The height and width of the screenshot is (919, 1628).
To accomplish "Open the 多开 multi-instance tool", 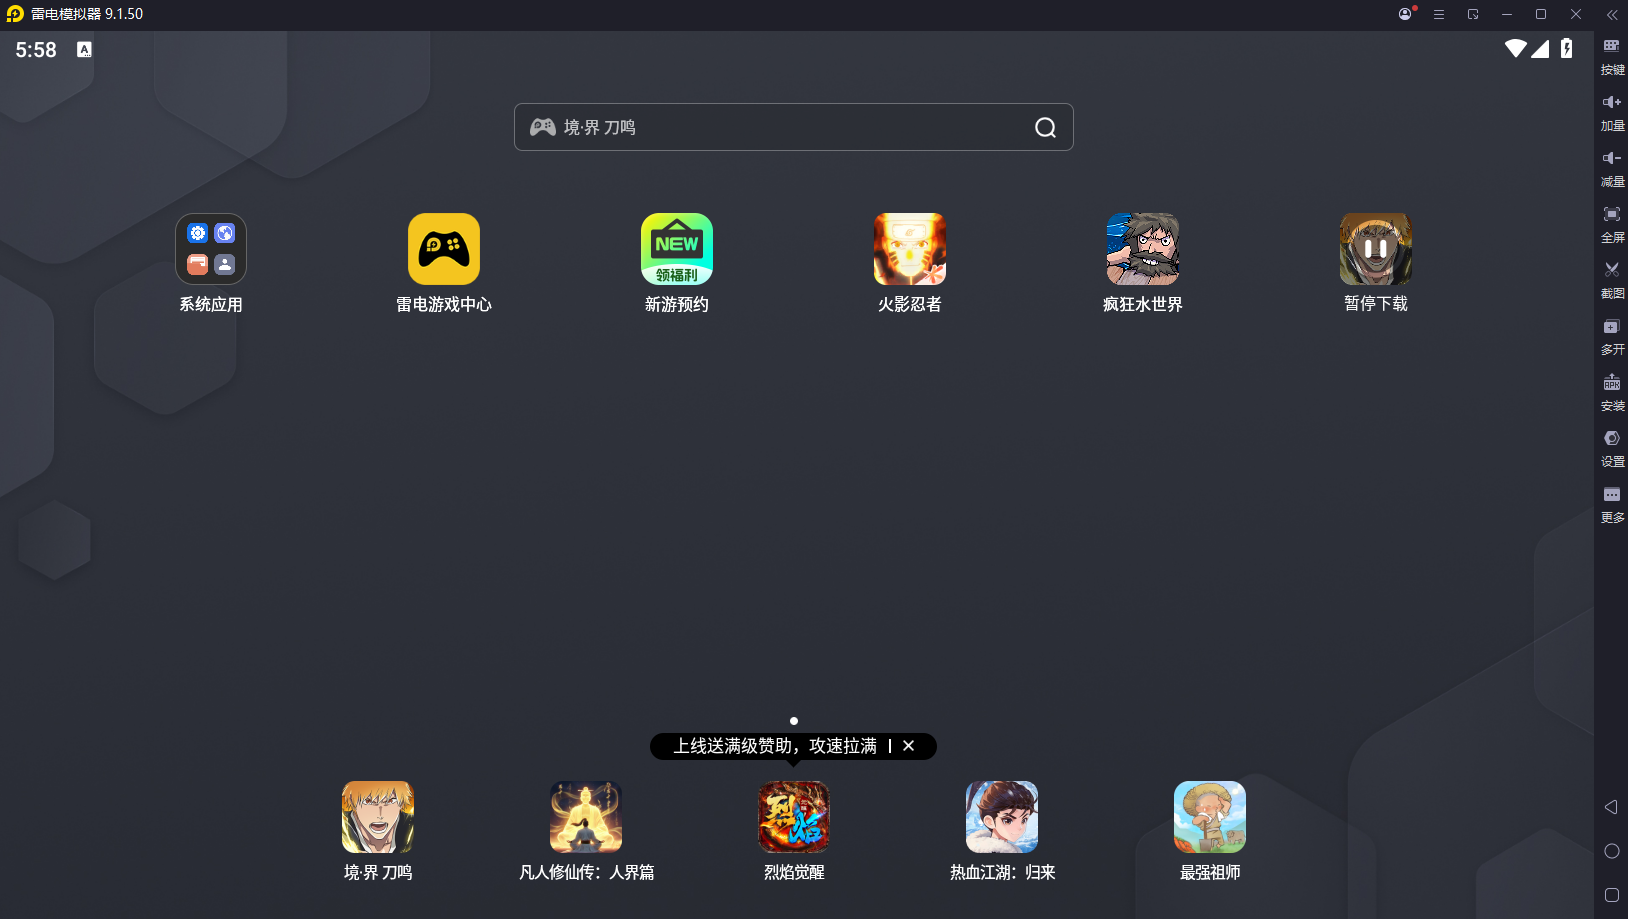I will (1612, 336).
